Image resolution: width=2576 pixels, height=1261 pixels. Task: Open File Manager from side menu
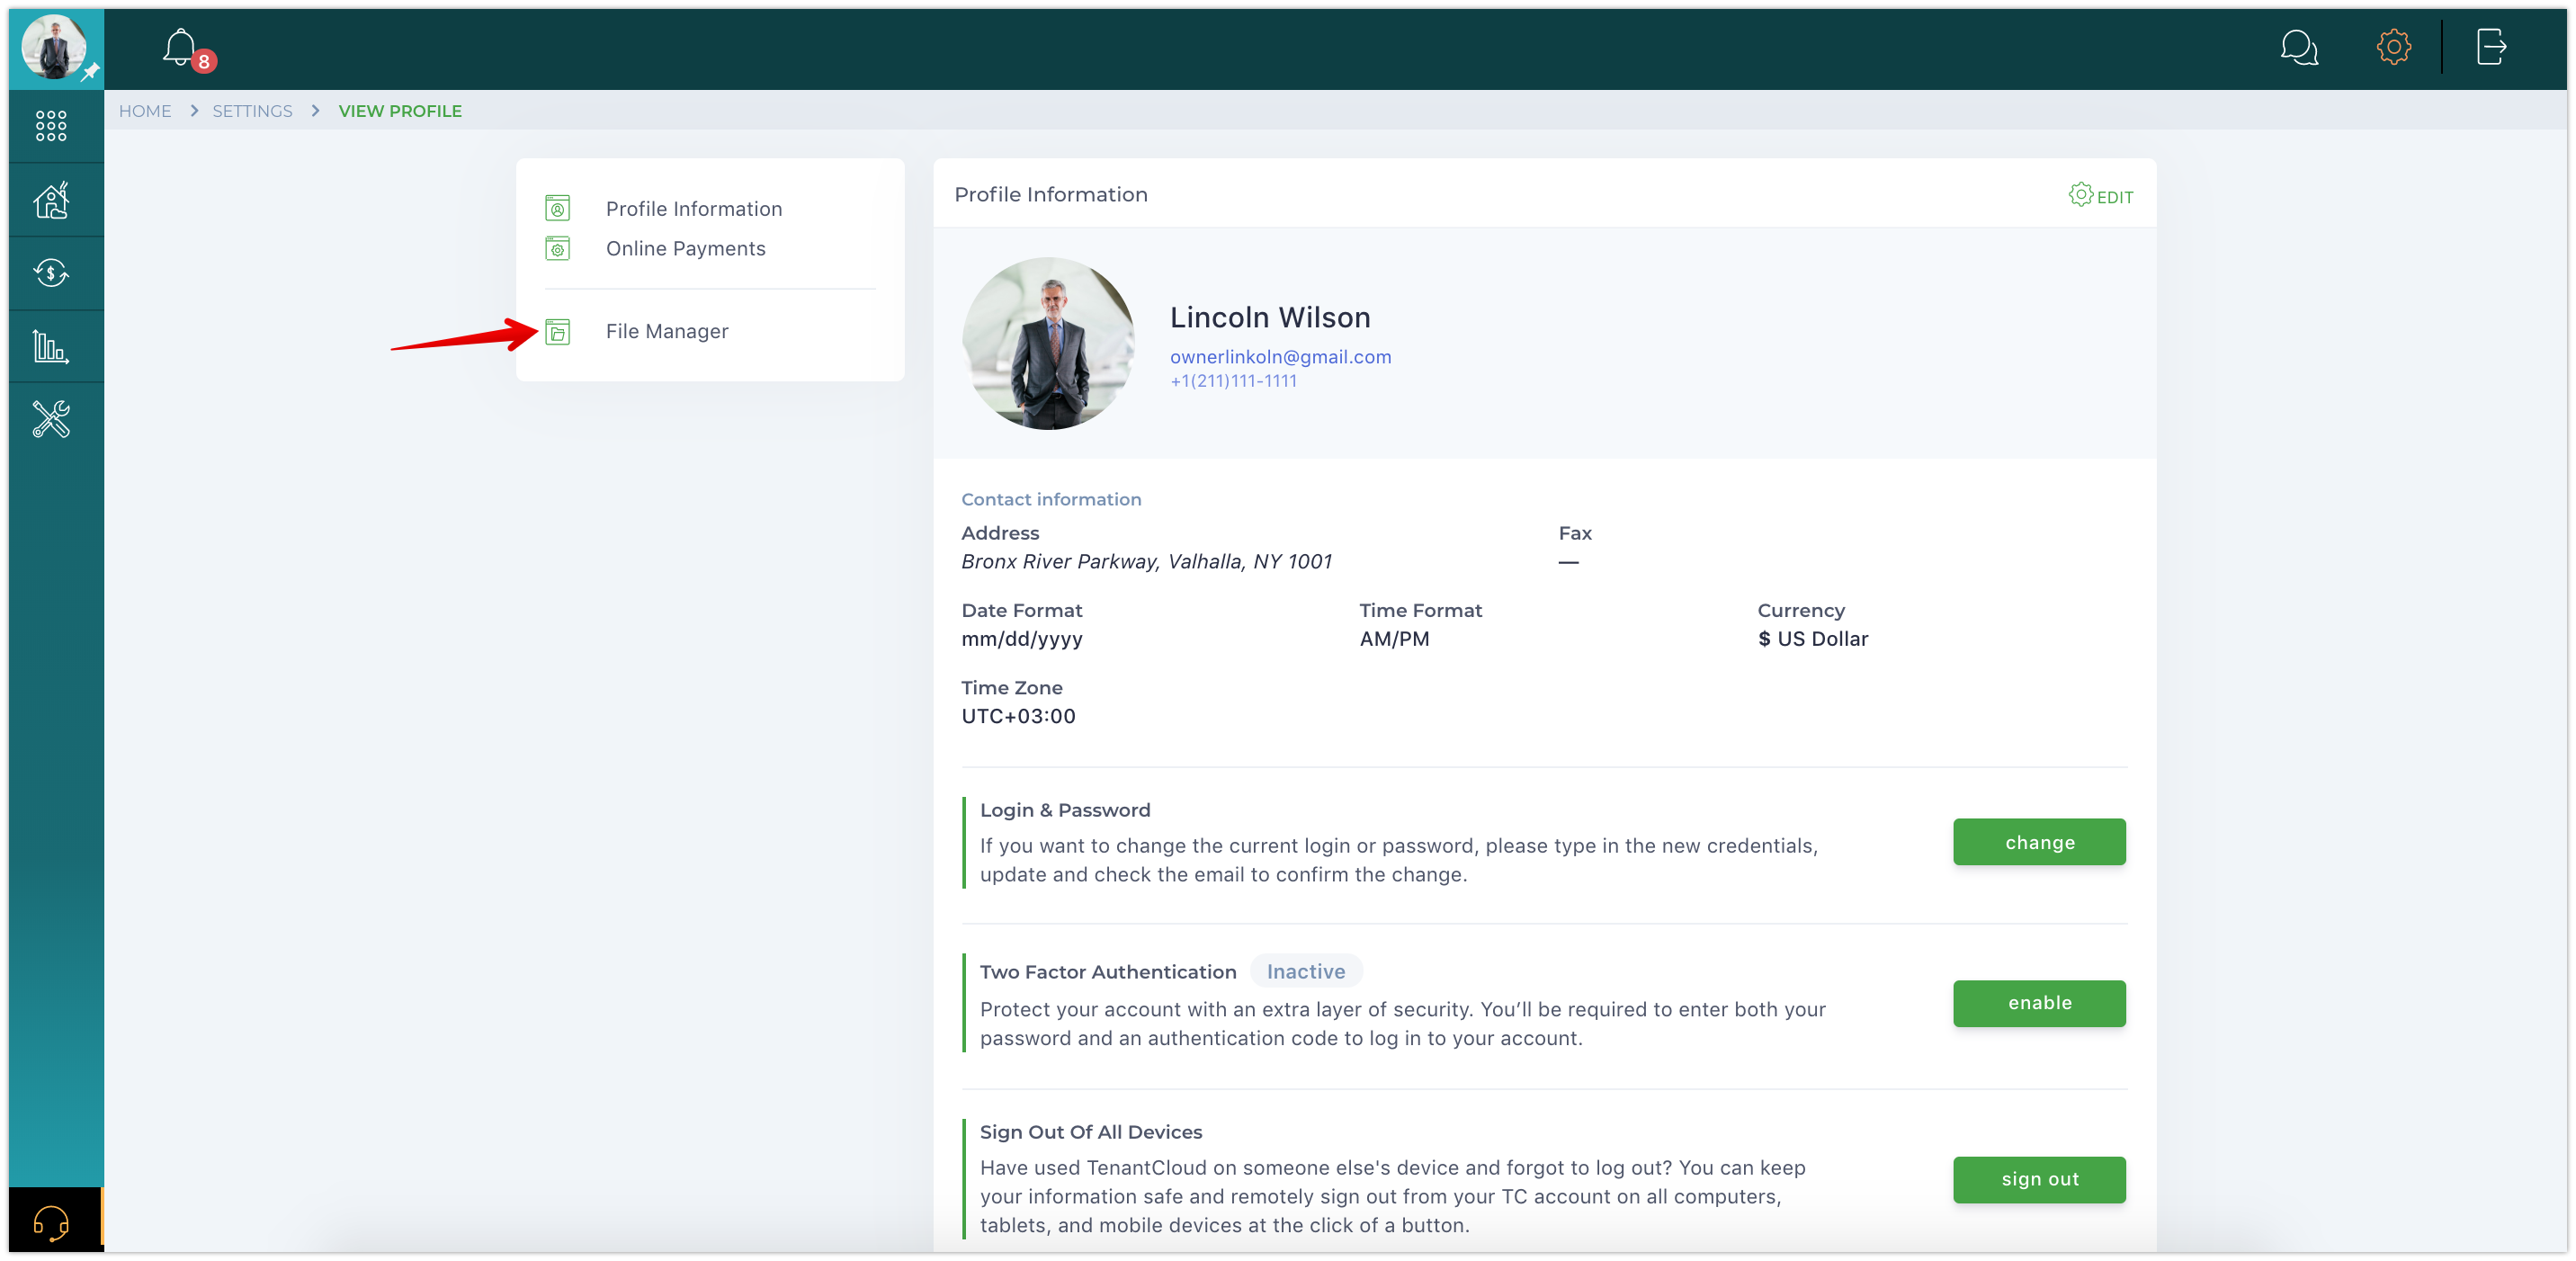[x=666, y=332]
